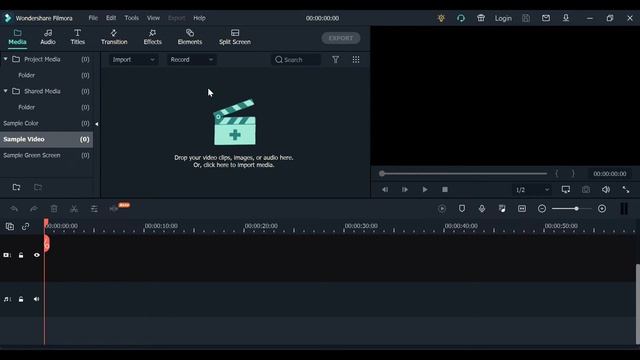Record voiceover with microphone icon
The height and width of the screenshot is (360, 640).
tap(482, 209)
